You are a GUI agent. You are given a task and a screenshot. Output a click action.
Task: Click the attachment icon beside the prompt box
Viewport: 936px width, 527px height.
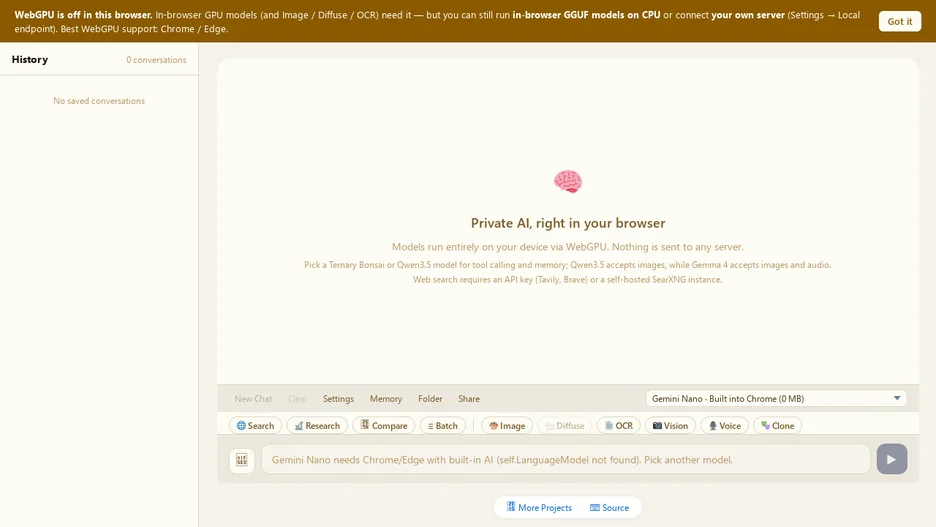(x=242, y=460)
